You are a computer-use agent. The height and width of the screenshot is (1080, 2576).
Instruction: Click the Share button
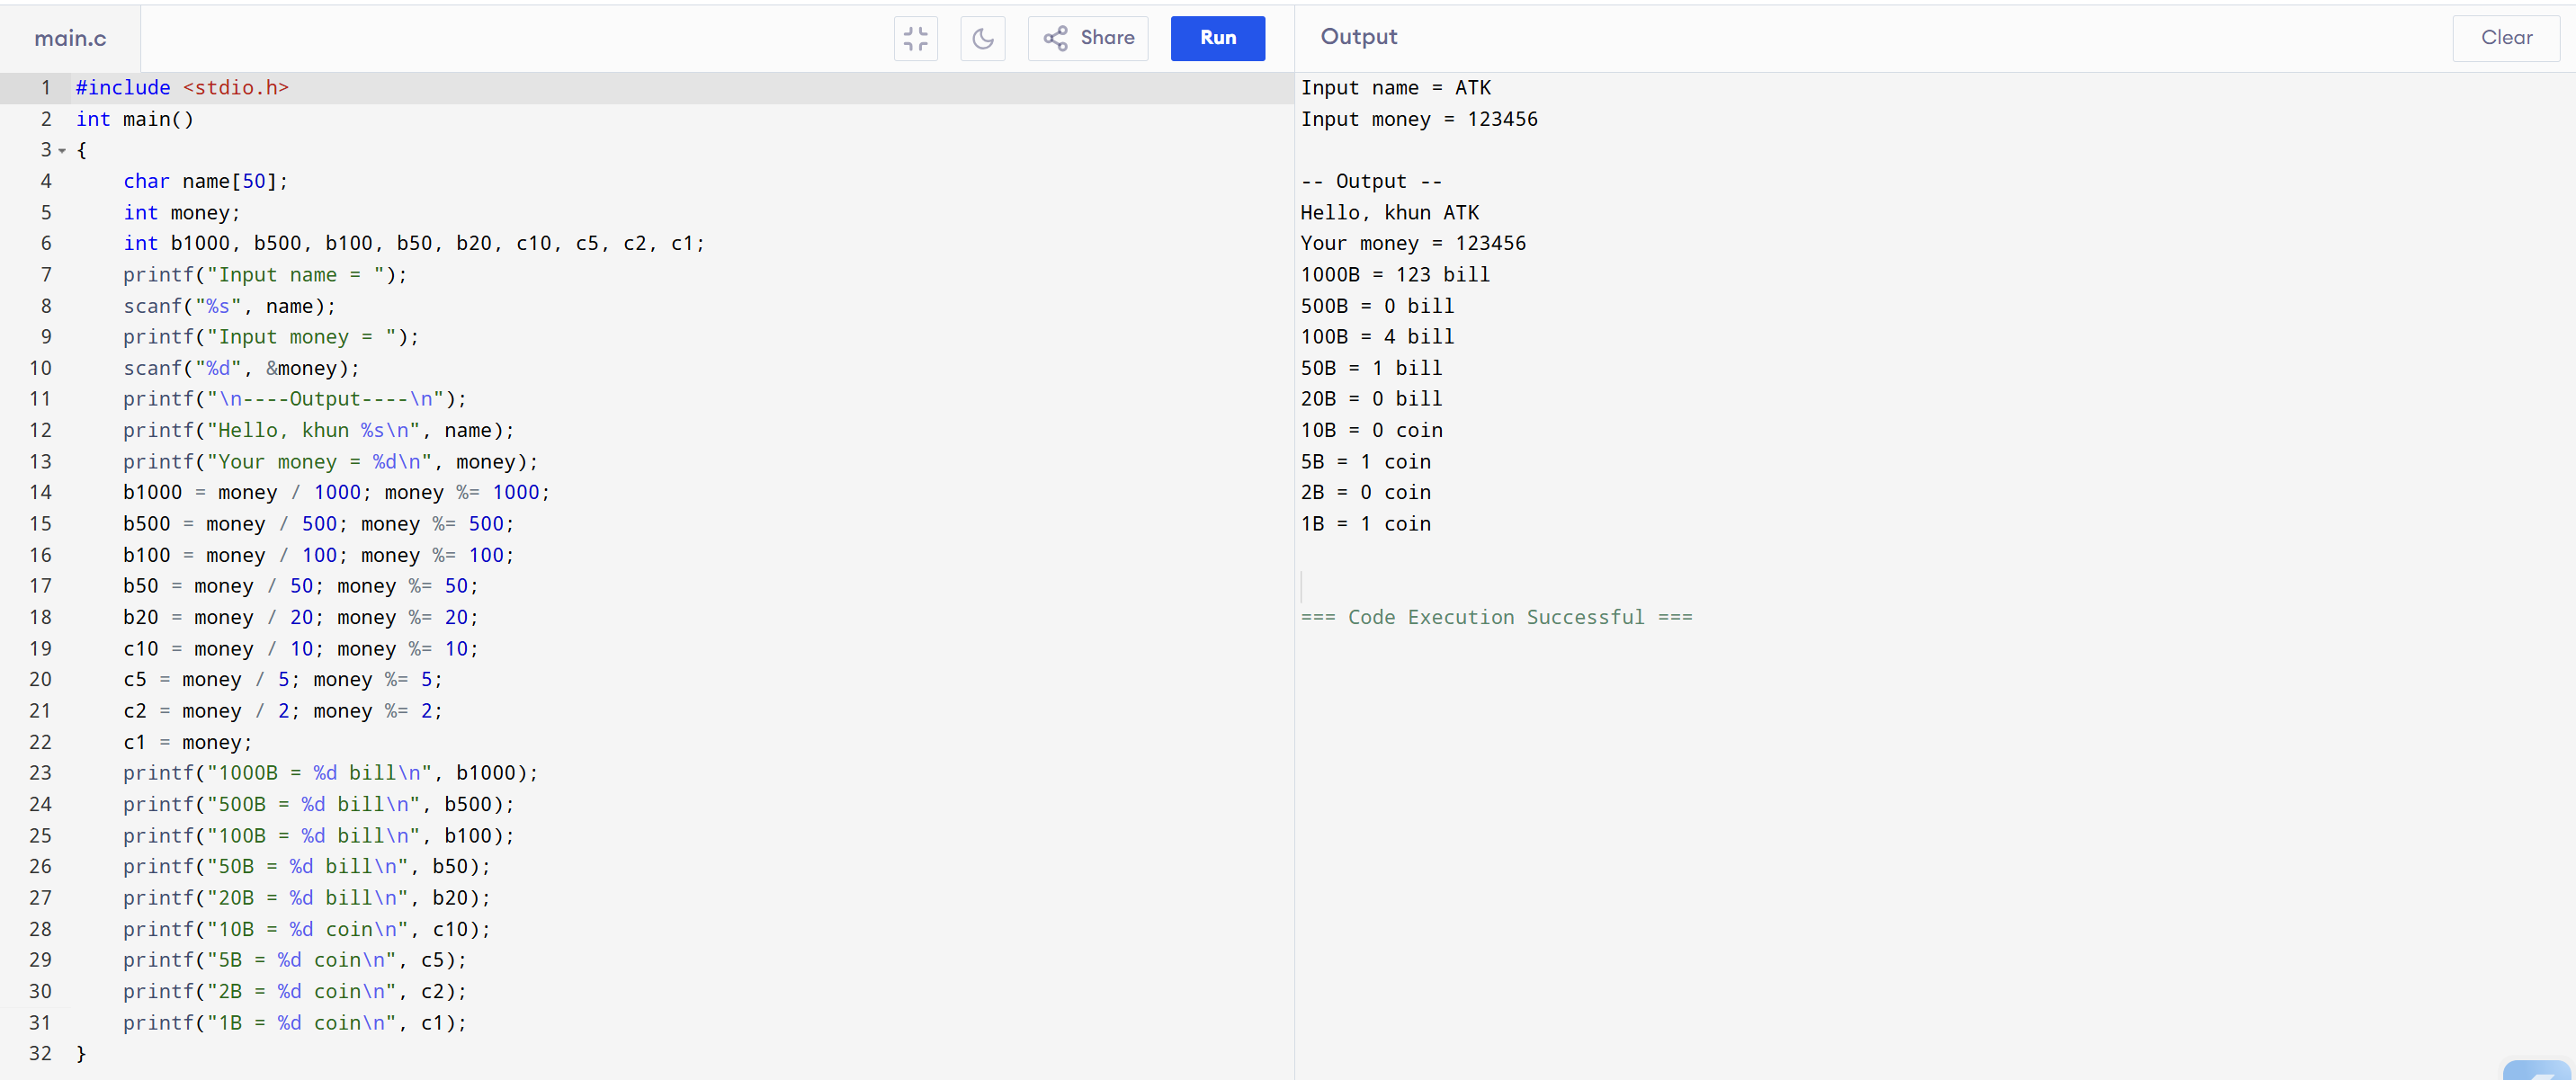pos(1088,38)
